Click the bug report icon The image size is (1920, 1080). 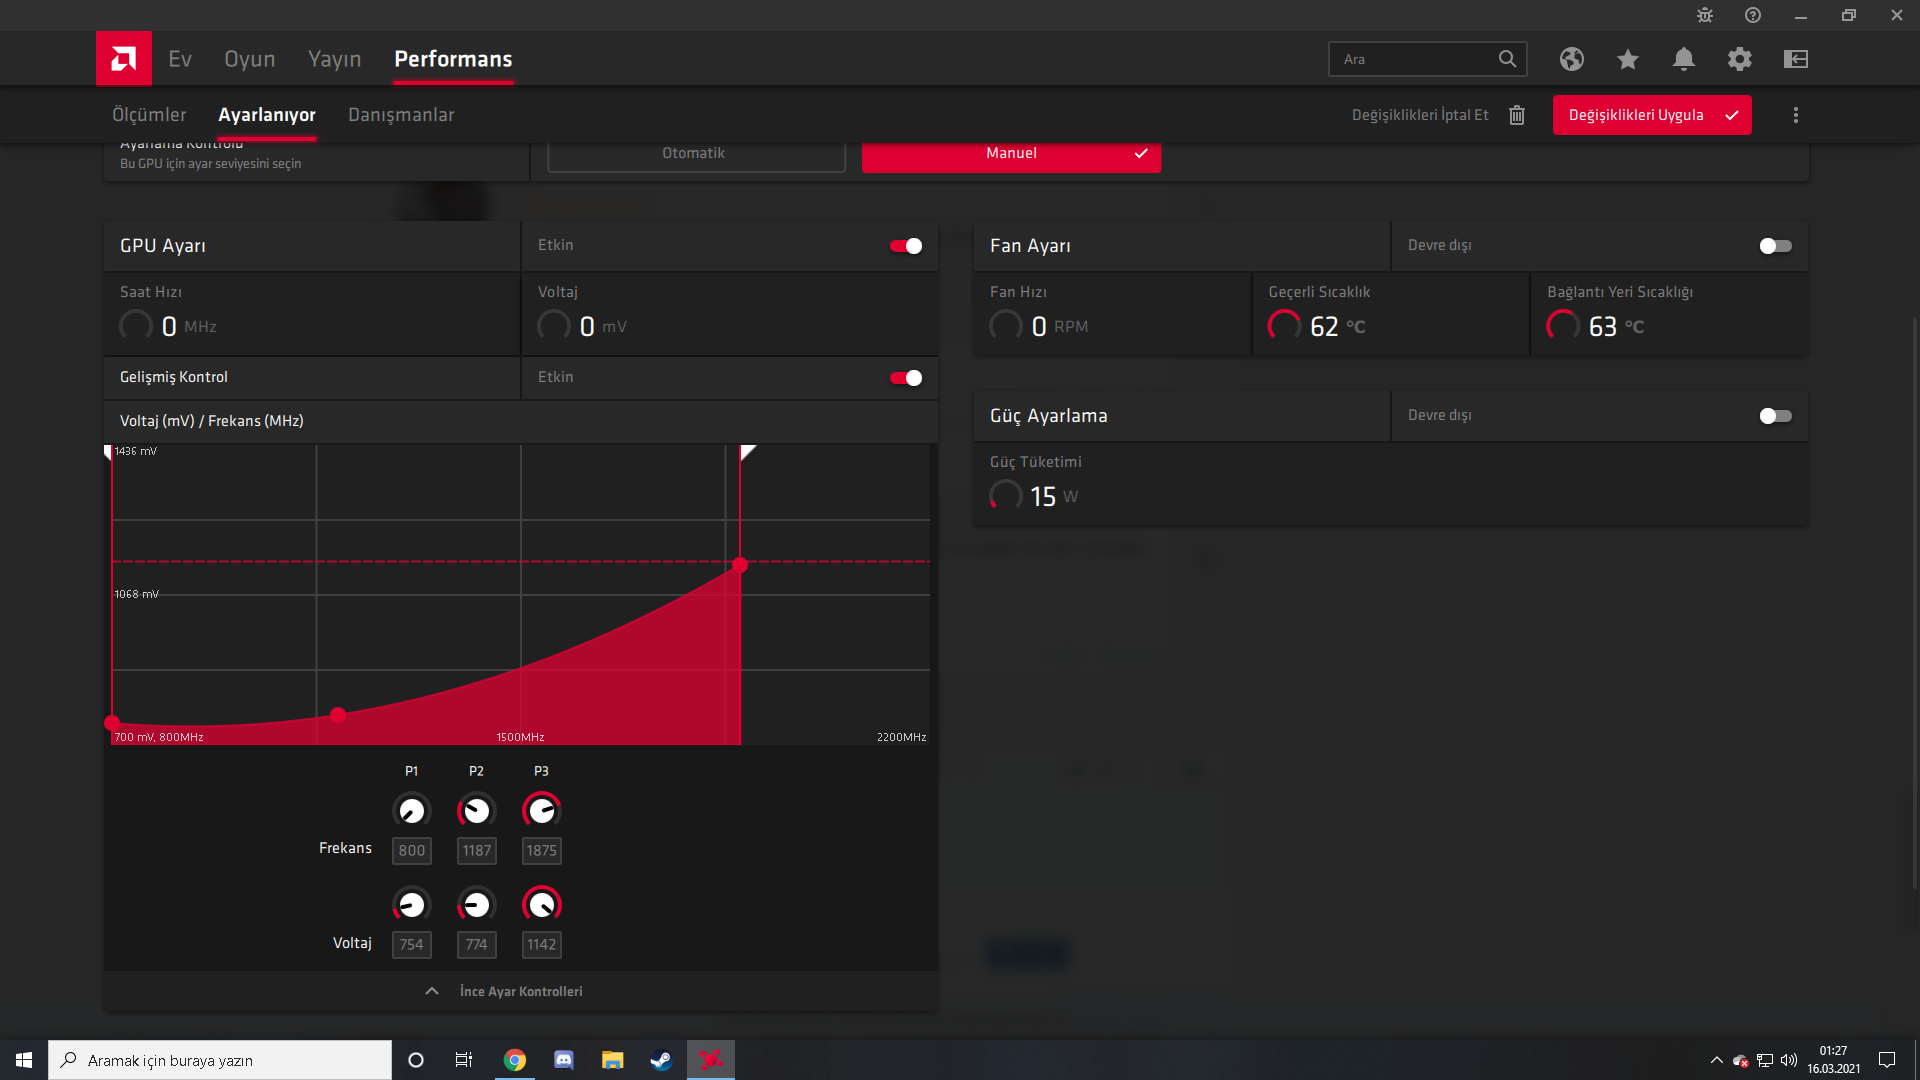[x=1705, y=15]
